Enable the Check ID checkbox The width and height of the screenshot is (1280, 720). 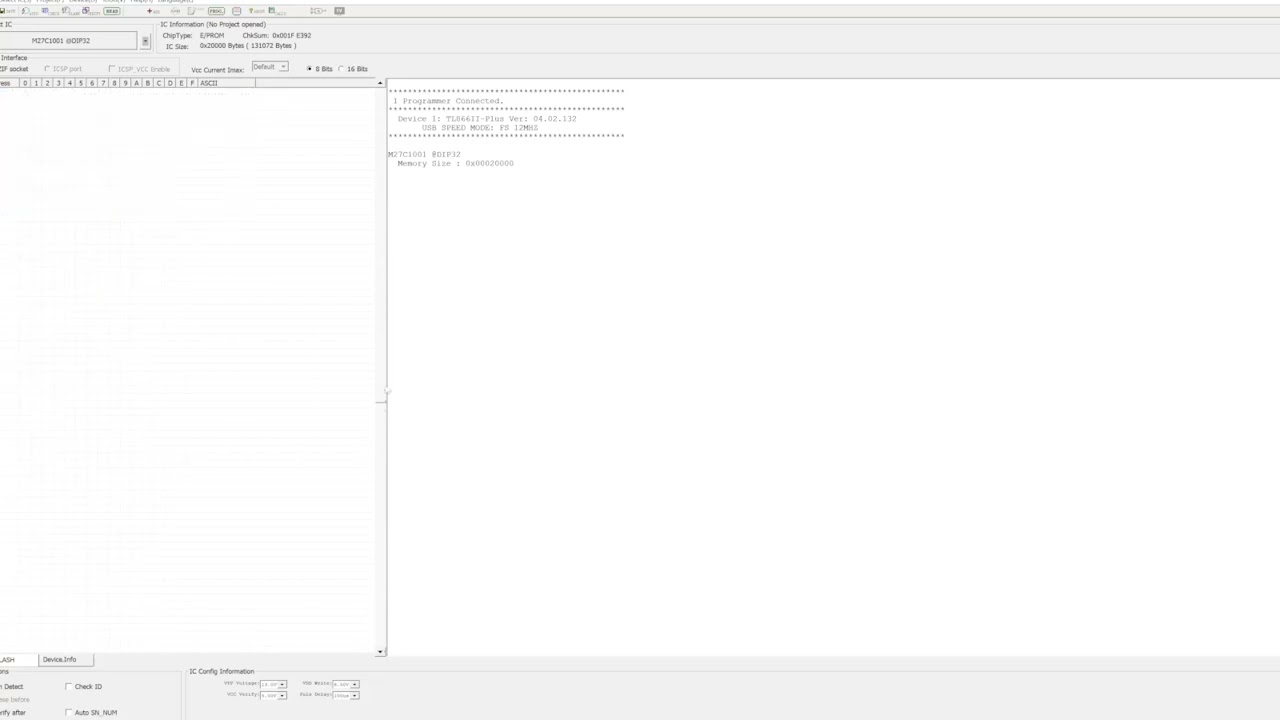pyautogui.click(x=69, y=686)
